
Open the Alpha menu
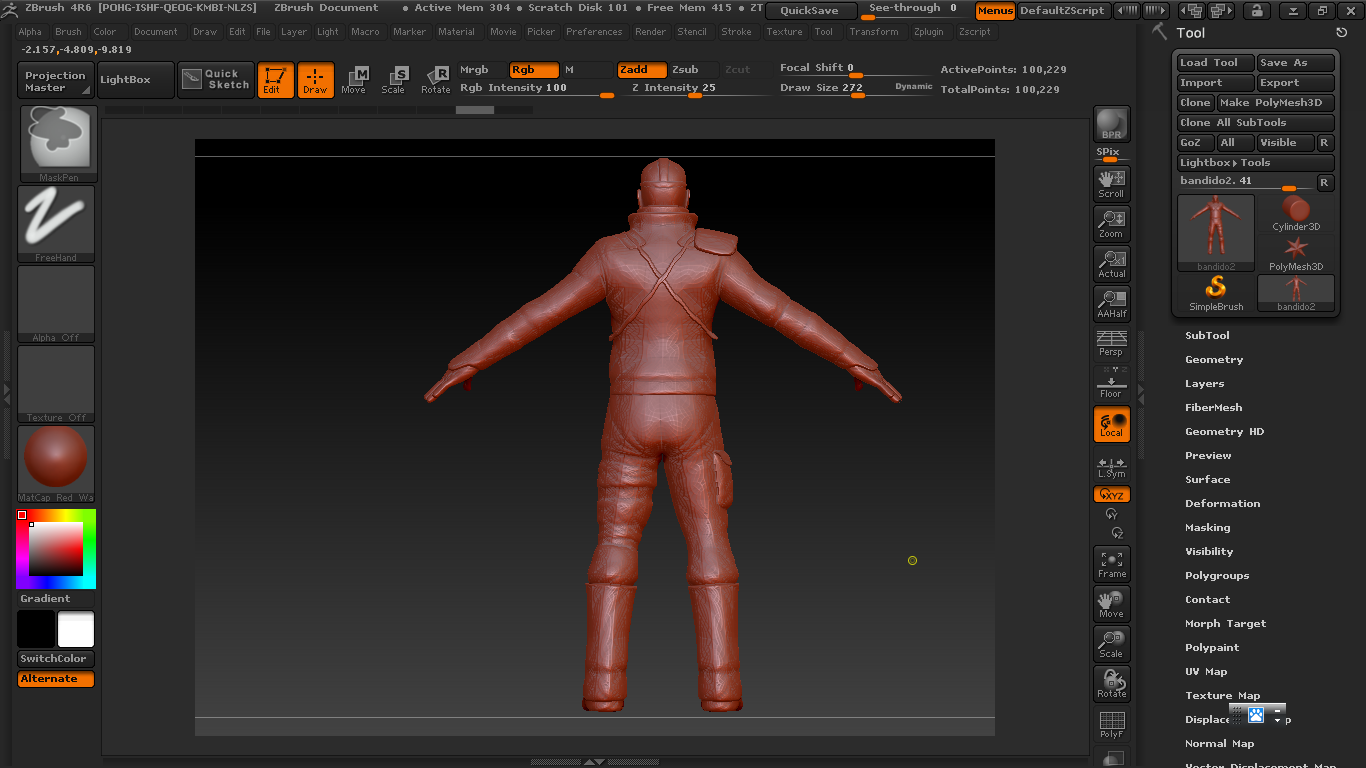pos(31,32)
